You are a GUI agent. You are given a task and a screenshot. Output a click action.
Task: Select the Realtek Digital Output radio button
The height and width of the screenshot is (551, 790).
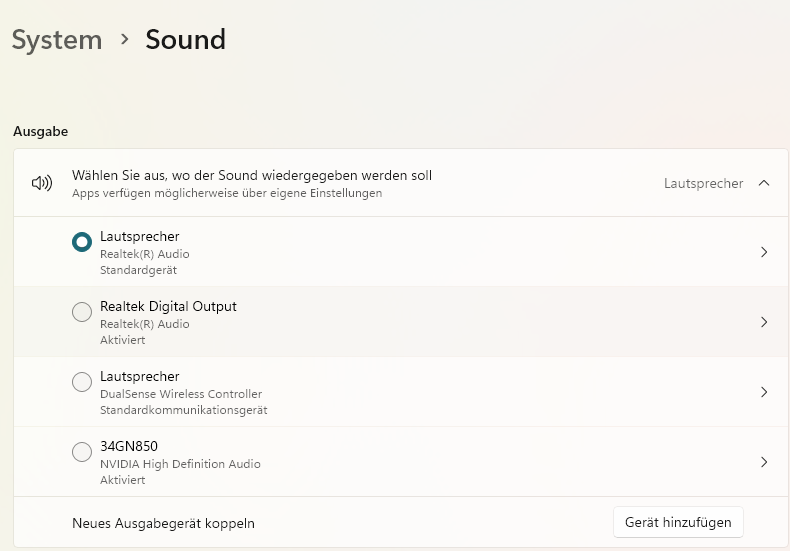[82, 312]
